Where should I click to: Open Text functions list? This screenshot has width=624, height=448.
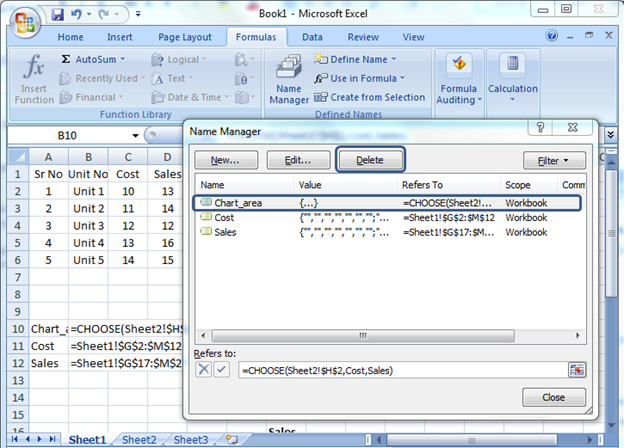click(172, 78)
